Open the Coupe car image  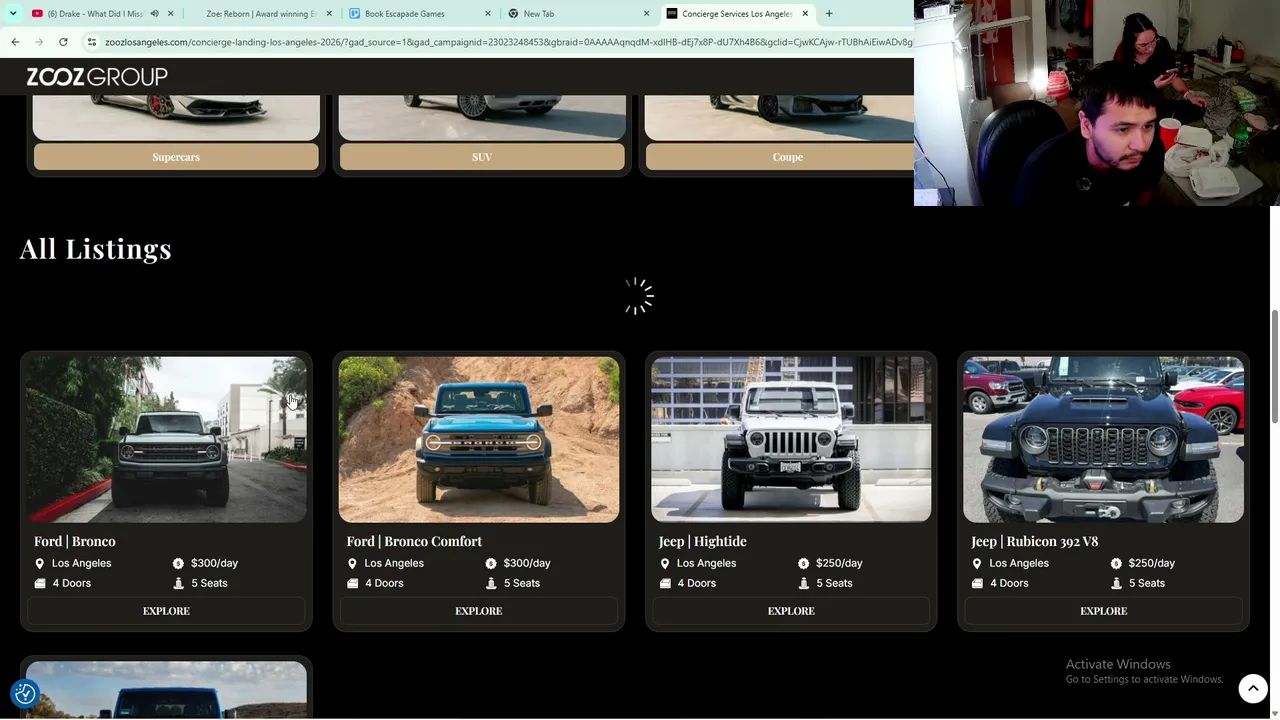pos(780,117)
